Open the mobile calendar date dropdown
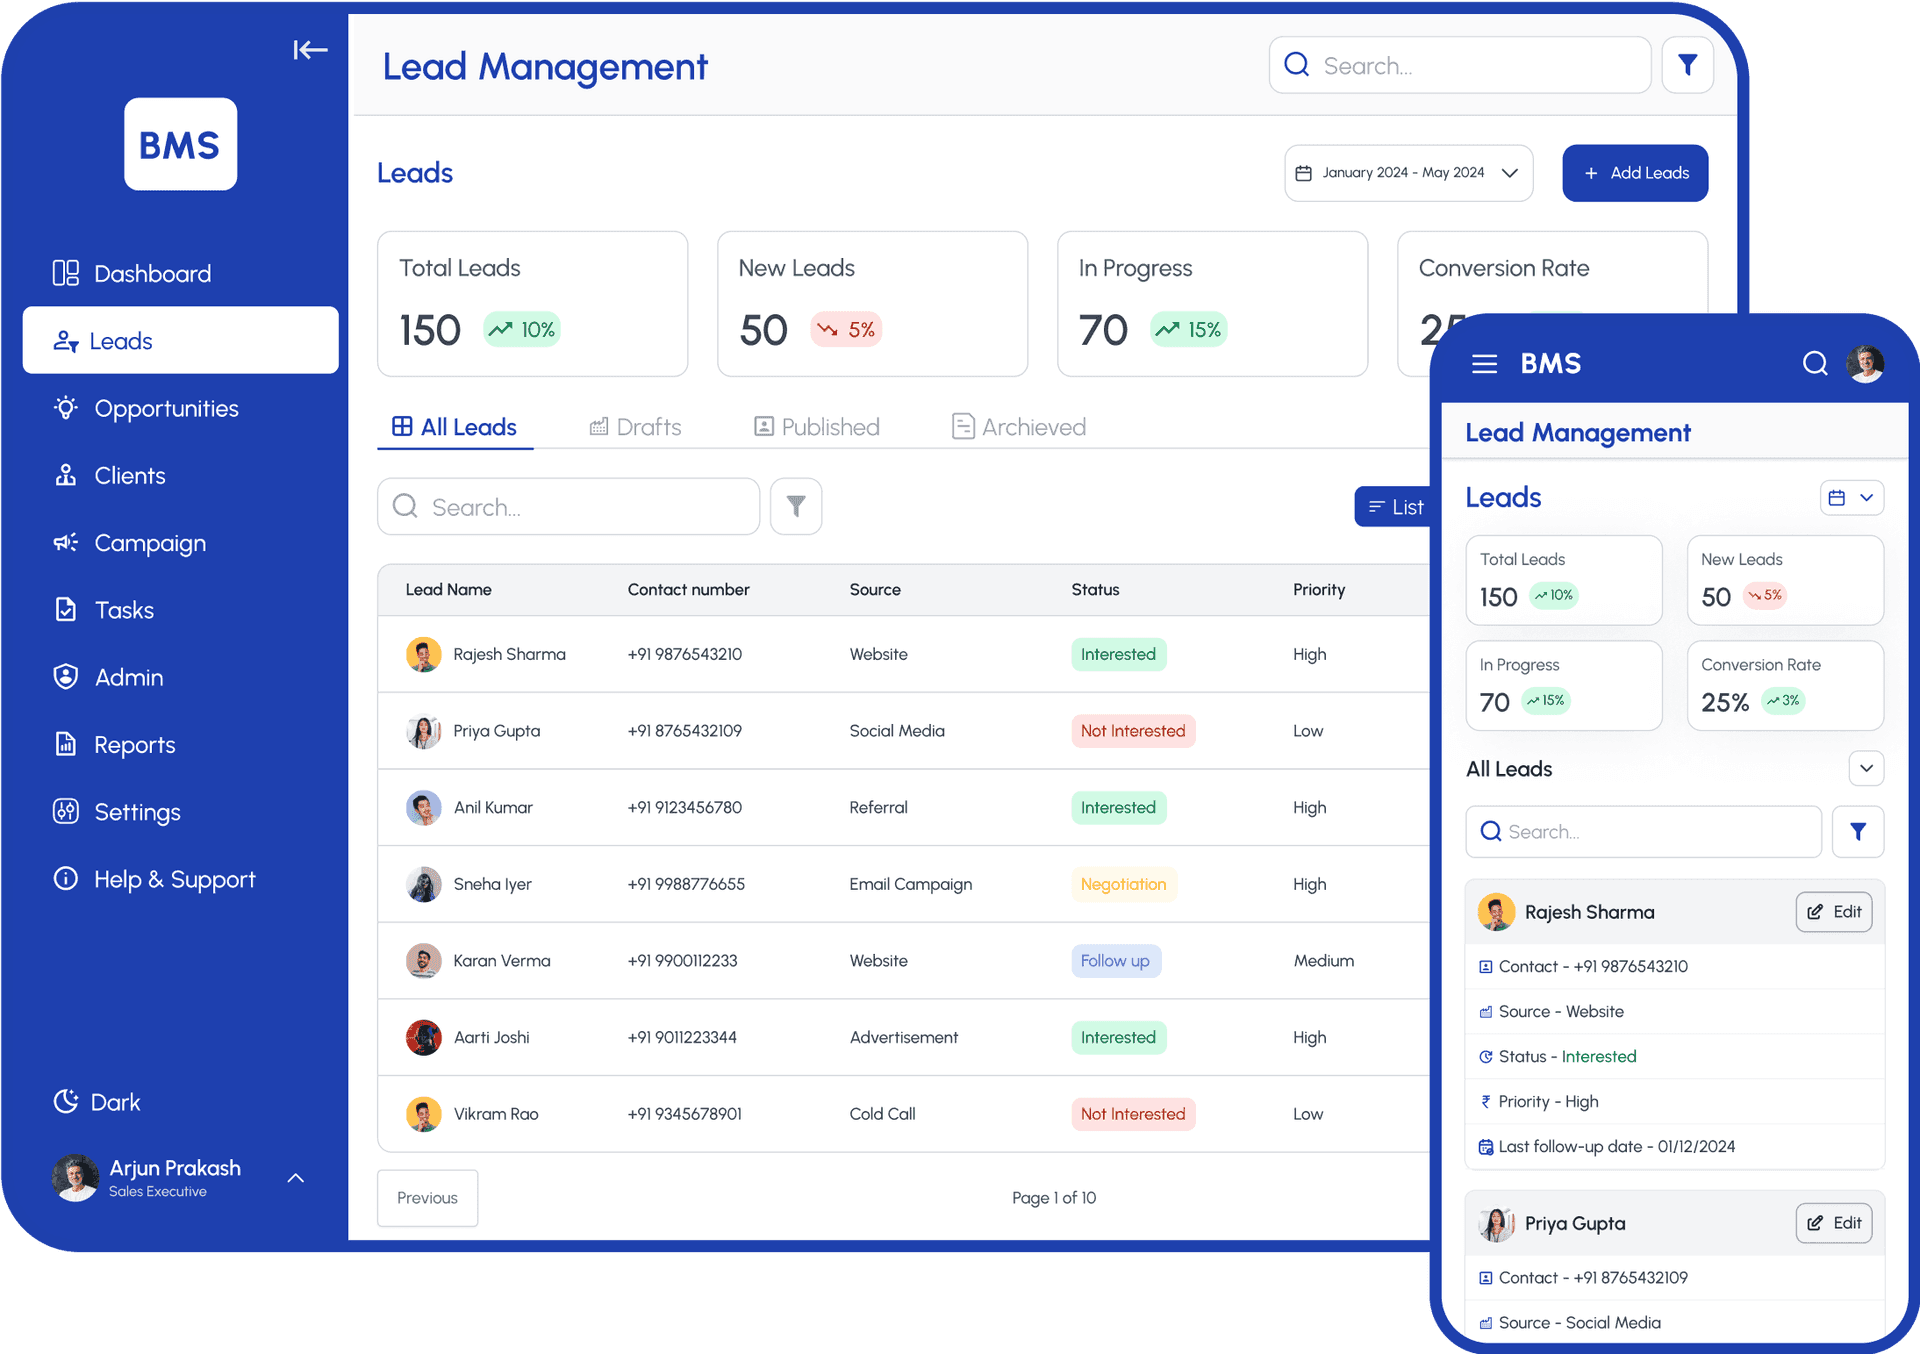This screenshot has width=1920, height=1354. click(x=1851, y=498)
